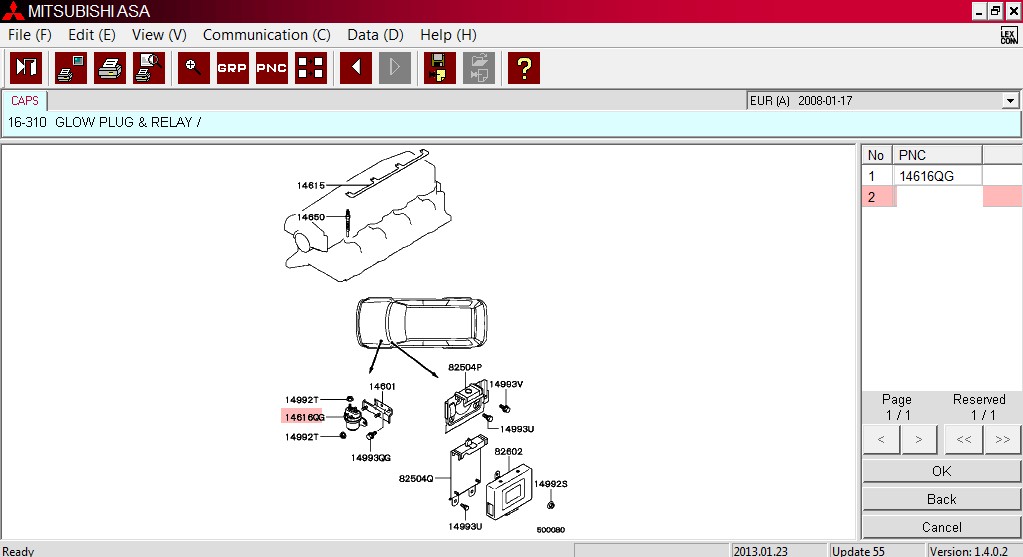This screenshot has width=1023, height=557.
Task: Open help with question mark icon
Action: pyautogui.click(x=524, y=68)
